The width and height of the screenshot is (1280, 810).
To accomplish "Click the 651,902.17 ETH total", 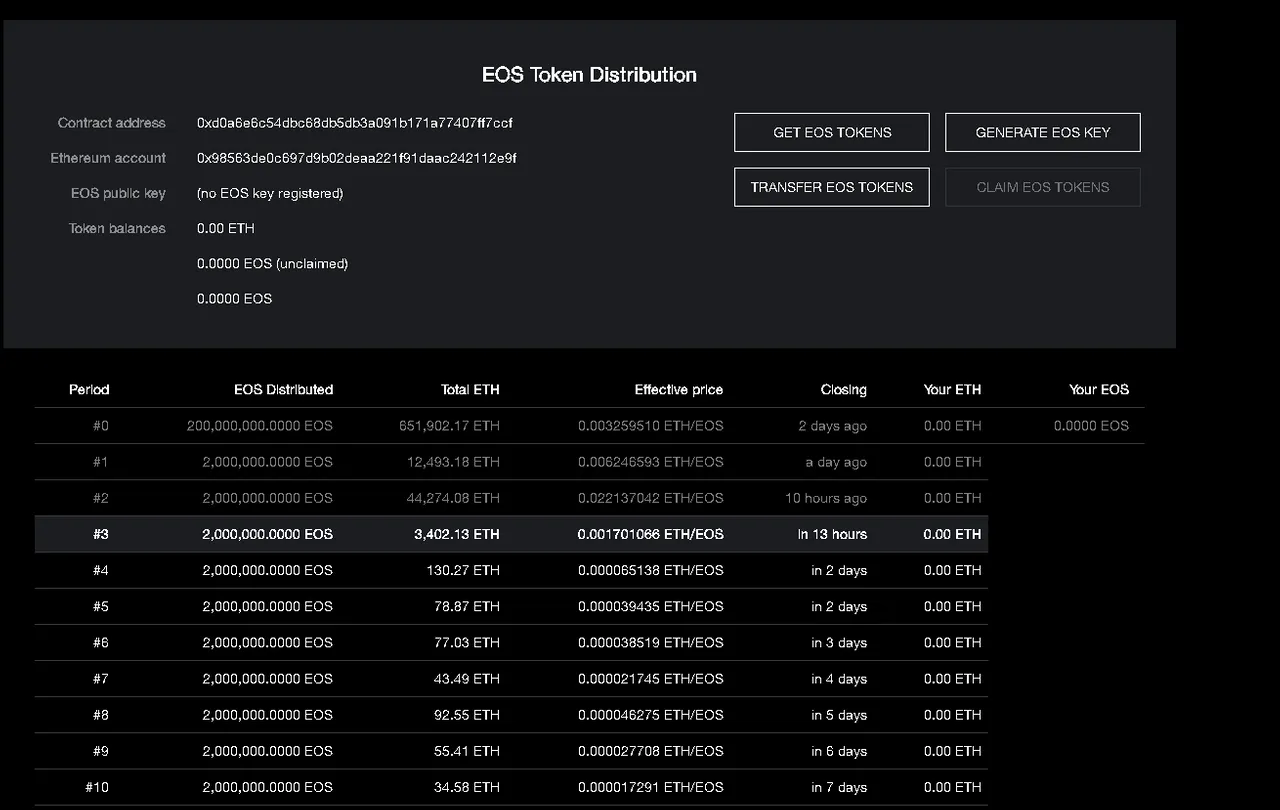I will click(x=449, y=426).
